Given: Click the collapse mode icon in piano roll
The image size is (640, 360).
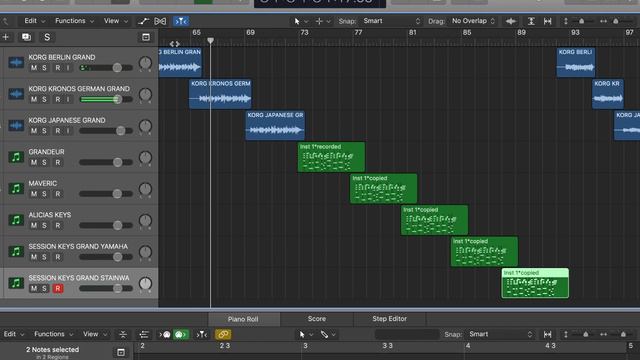Looking at the screenshot, I should 123,335.
